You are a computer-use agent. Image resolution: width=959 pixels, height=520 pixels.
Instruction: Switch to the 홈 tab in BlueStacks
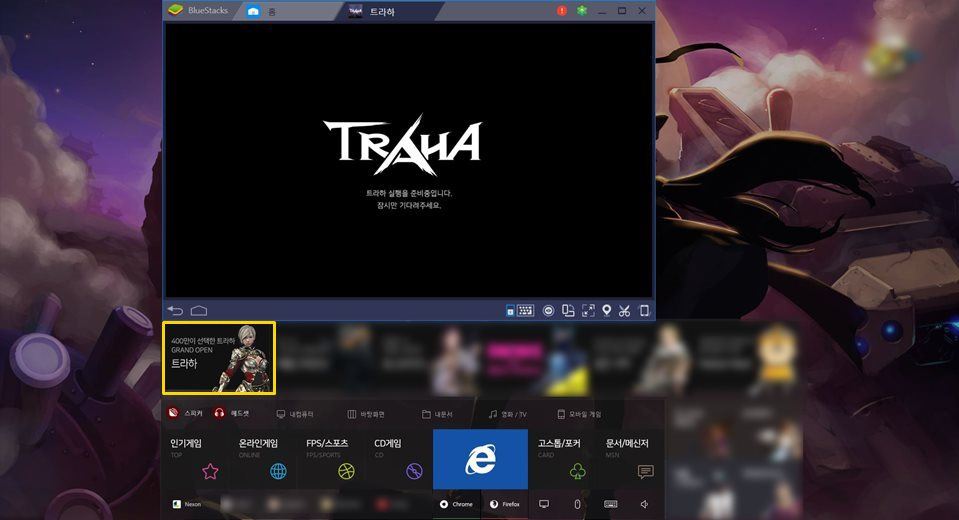coord(289,11)
